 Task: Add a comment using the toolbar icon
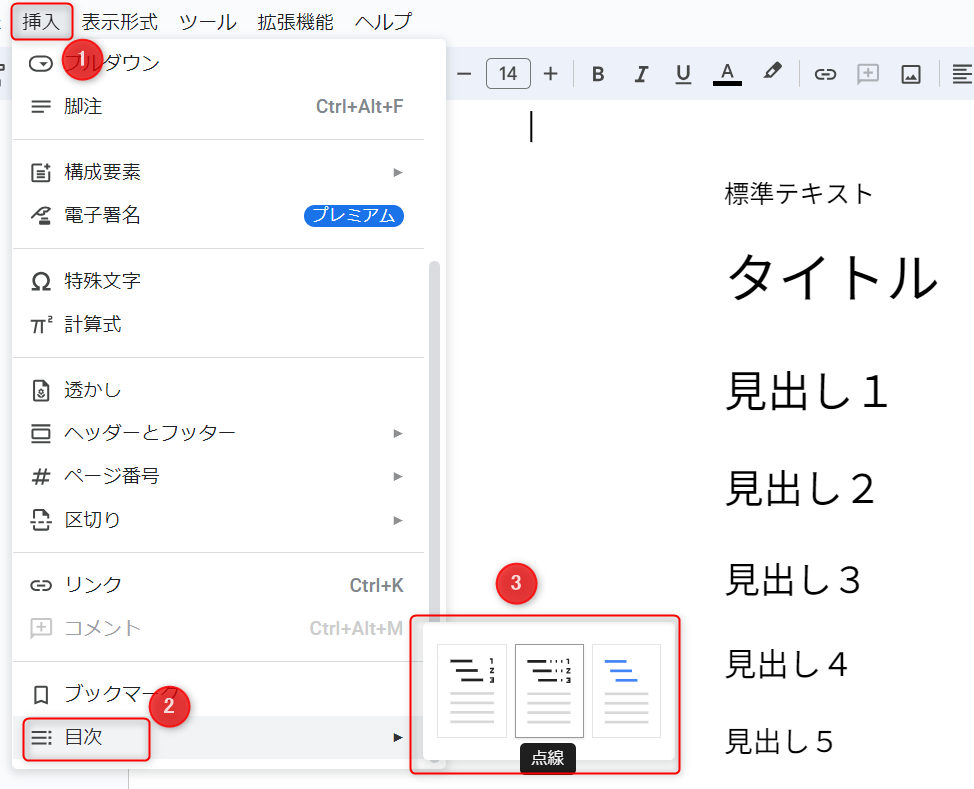pos(867,73)
